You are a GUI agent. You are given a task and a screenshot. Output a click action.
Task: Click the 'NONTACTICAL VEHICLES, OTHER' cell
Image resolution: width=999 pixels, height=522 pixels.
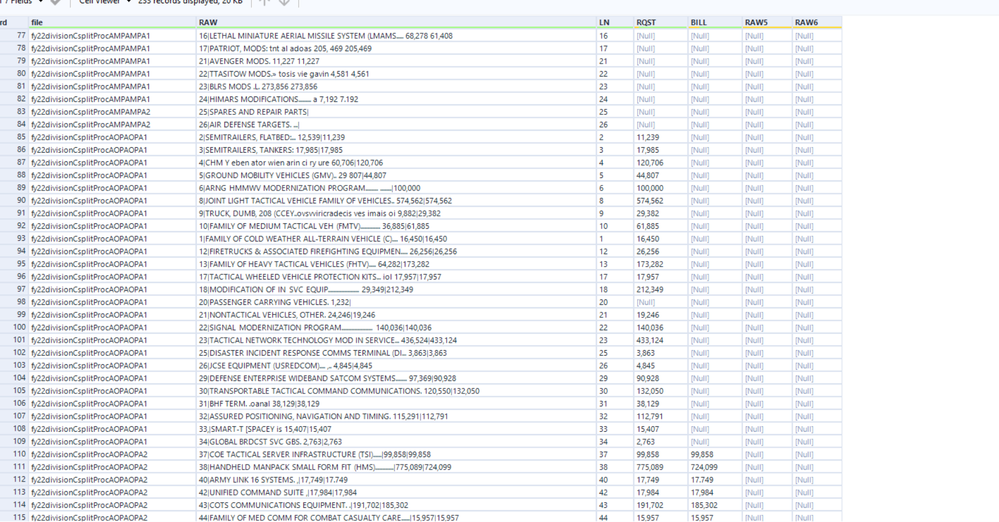[396, 315]
